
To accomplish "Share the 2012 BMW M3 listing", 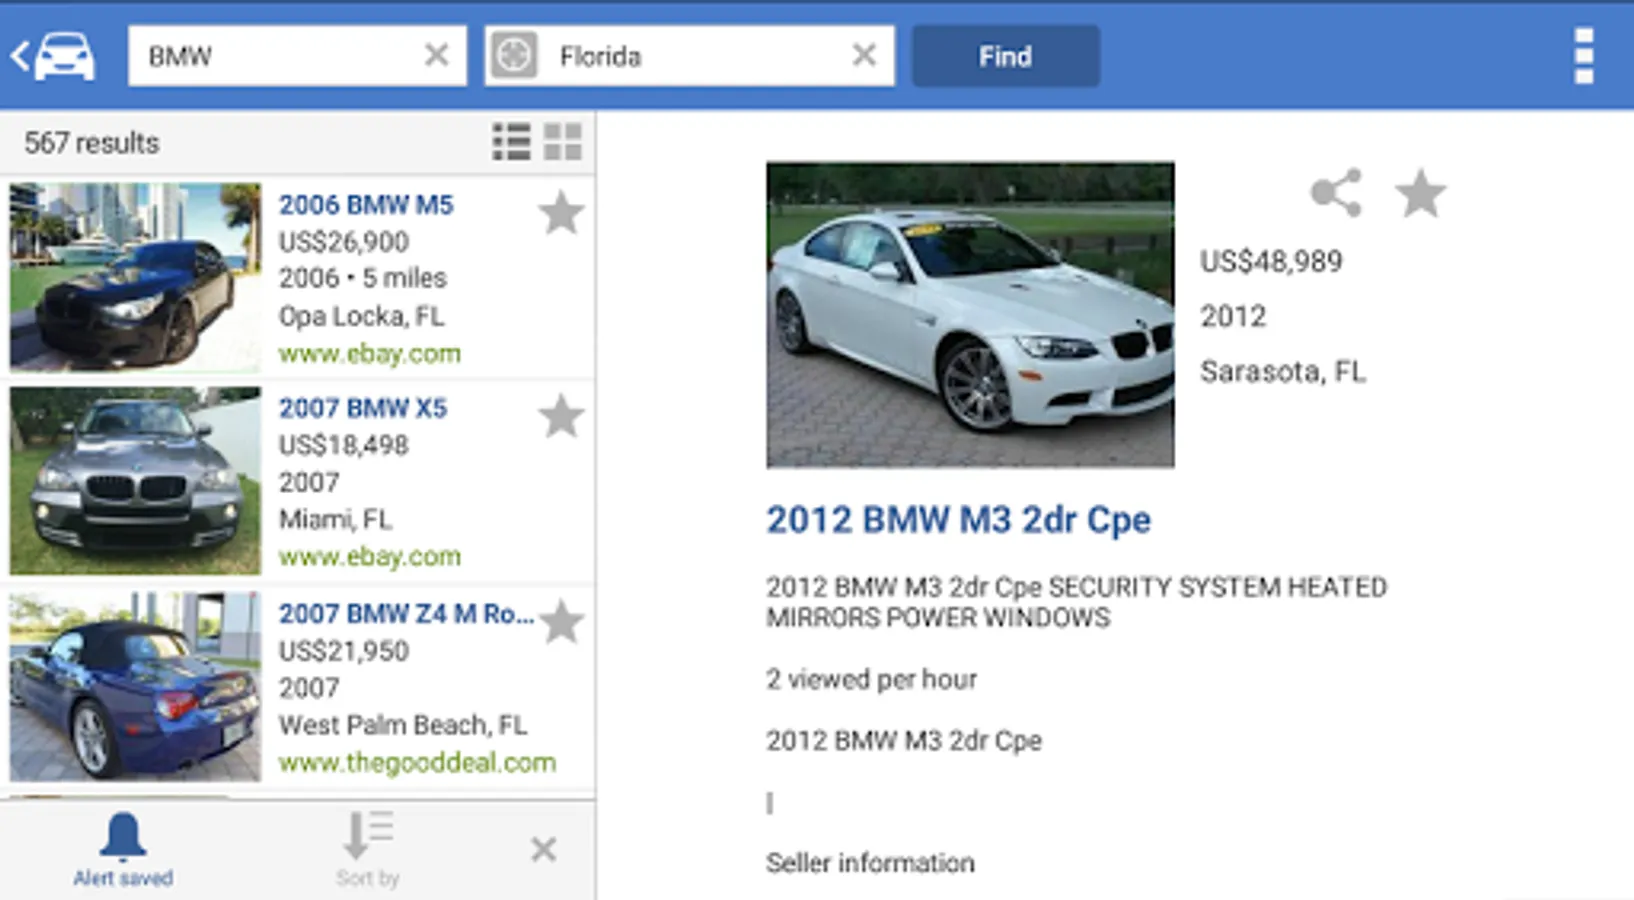I will point(1337,192).
